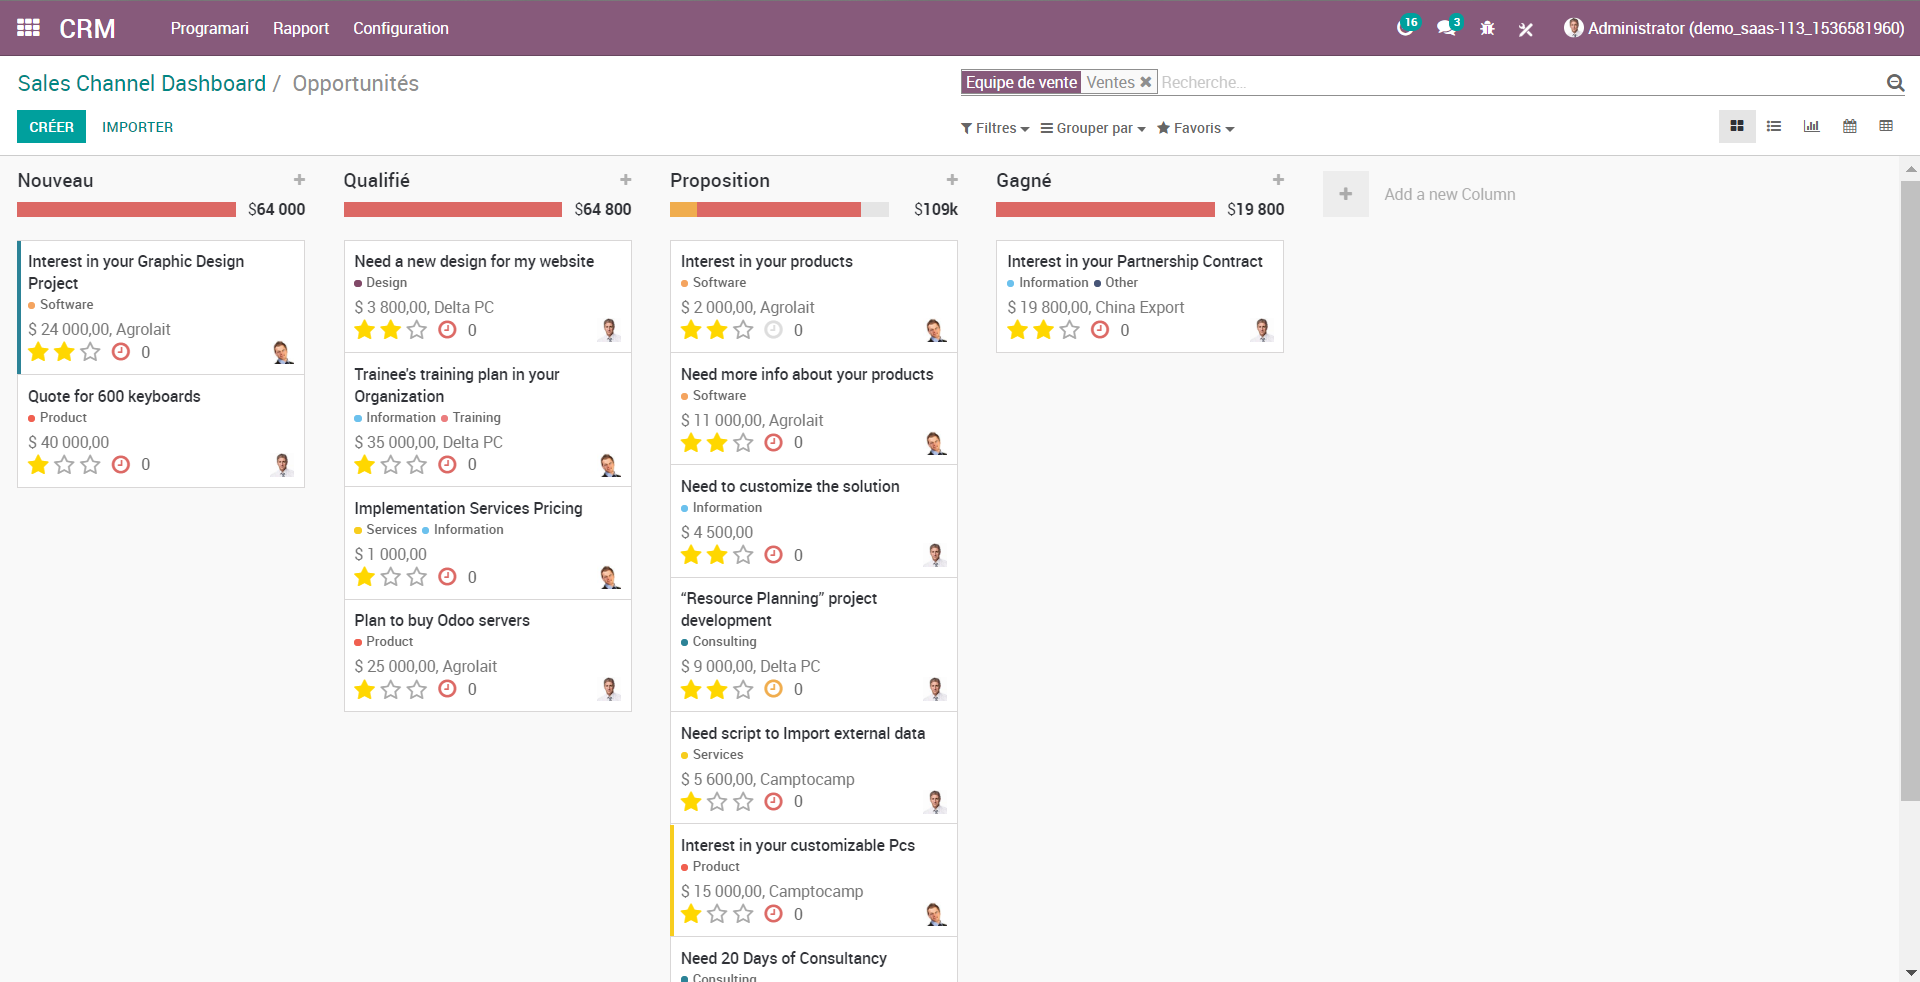This screenshot has height=982, width=1920.
Task: Click the Qualifié column title
Action: (x=377, y=180)
